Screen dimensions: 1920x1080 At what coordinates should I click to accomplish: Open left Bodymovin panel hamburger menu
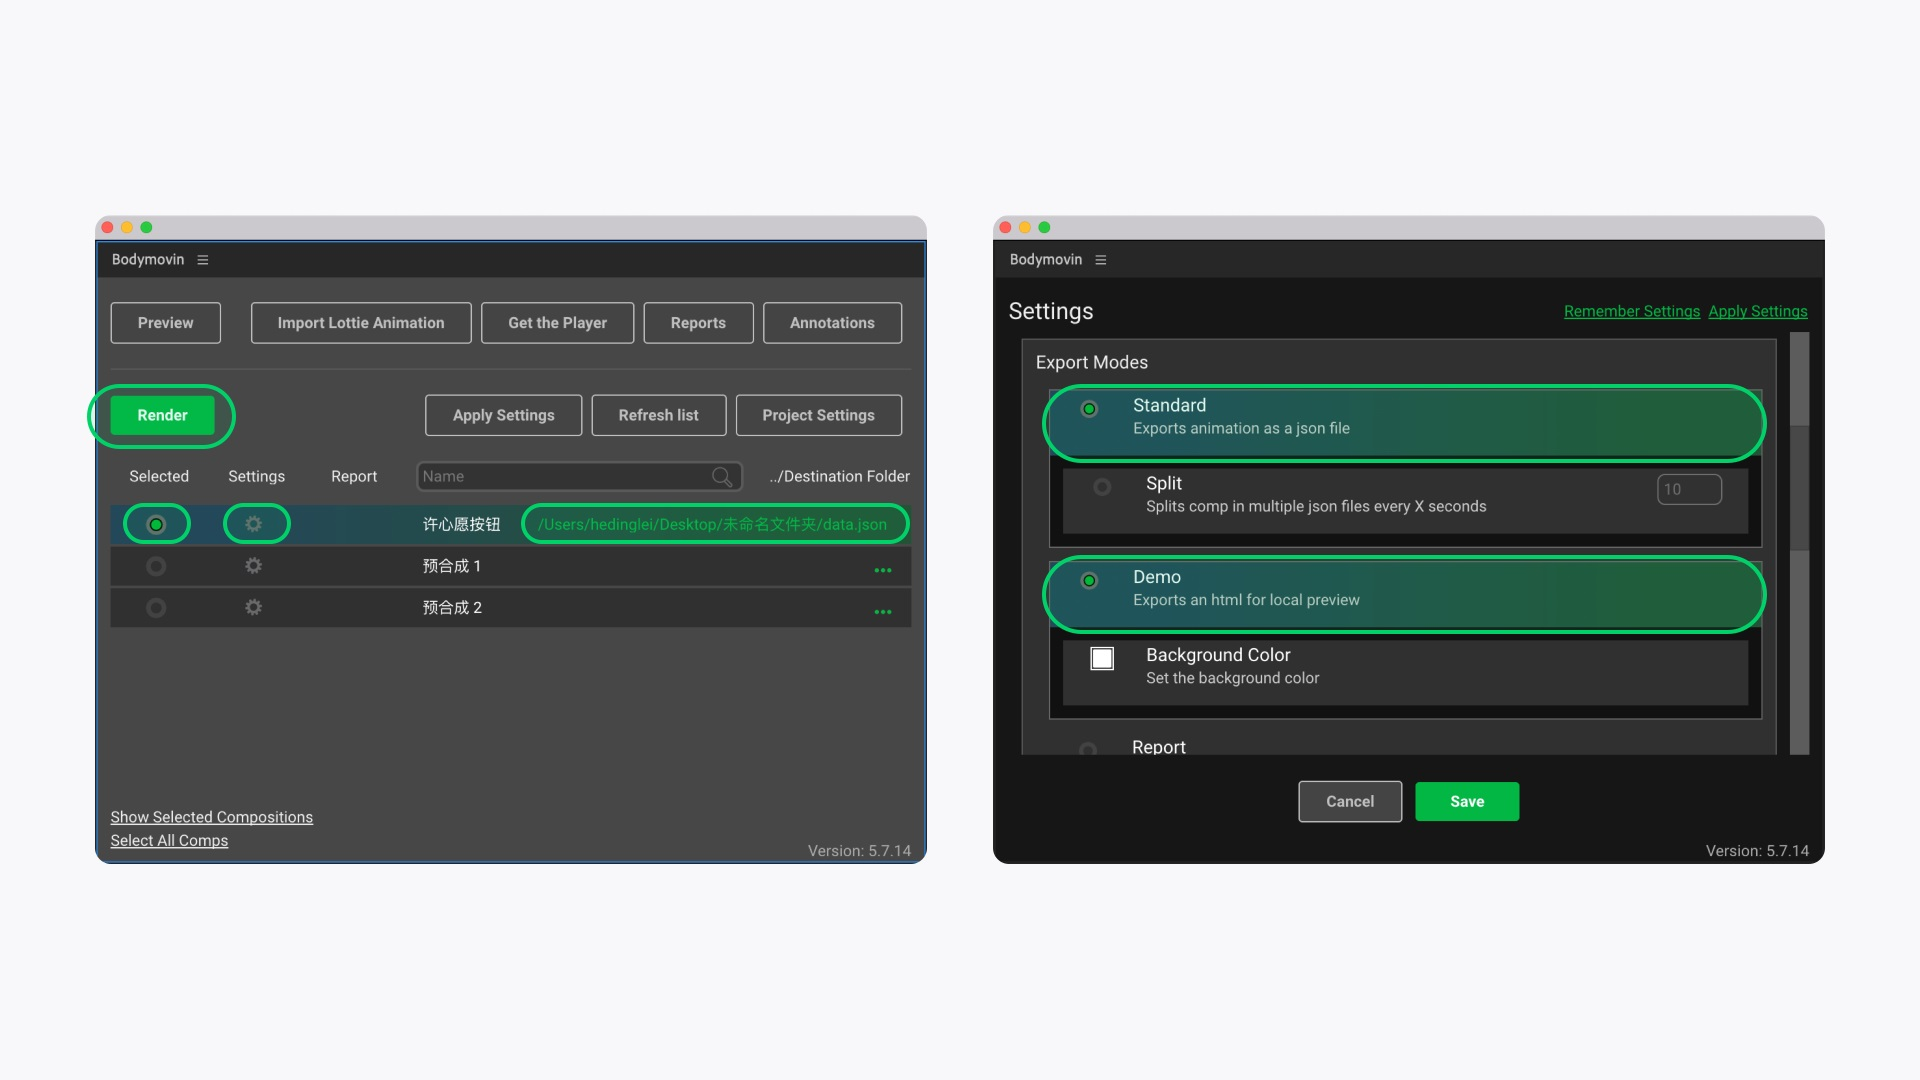tap(203, 260)
